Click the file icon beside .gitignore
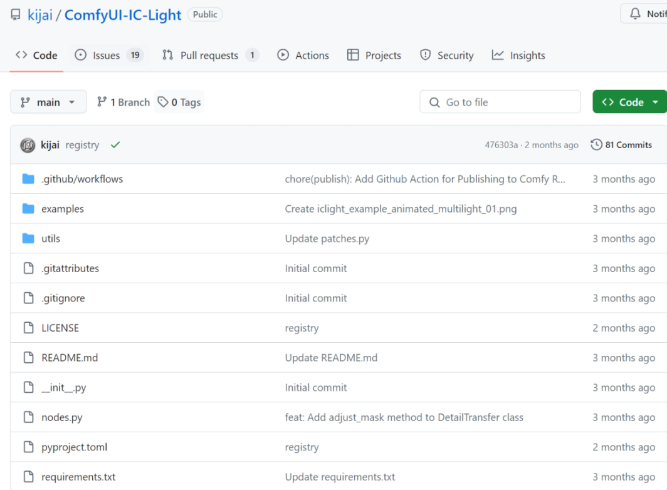The height and width of the screenshot is (490, 667). tap(29, 298)
